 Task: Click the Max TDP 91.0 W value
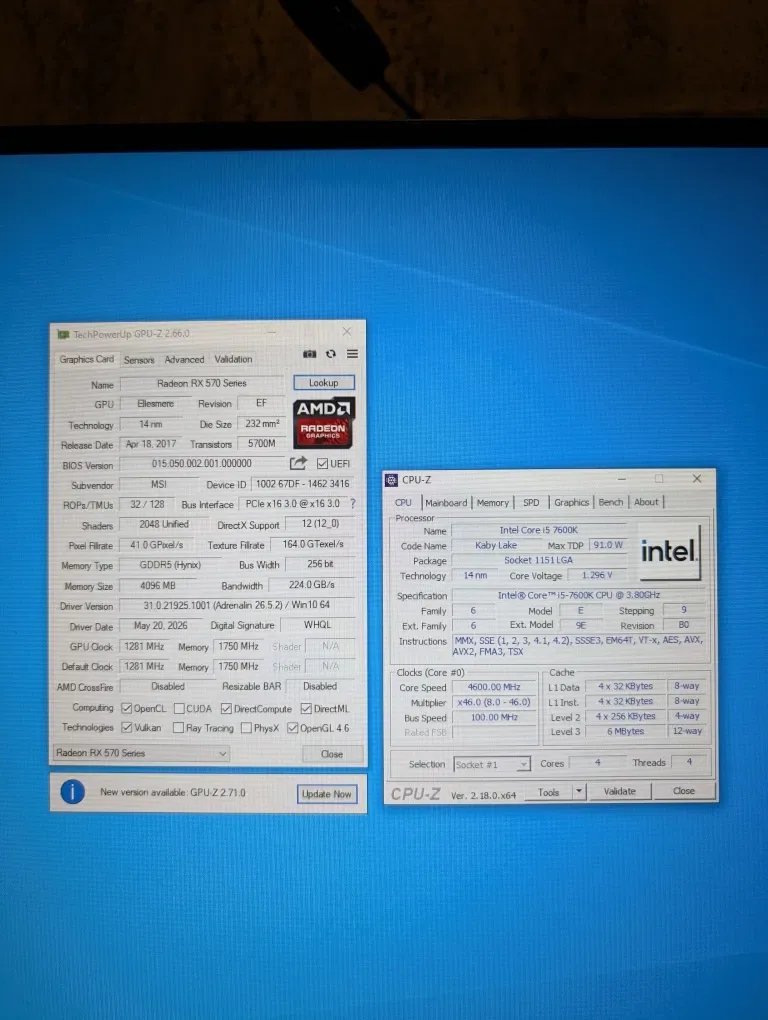(608, 545)
